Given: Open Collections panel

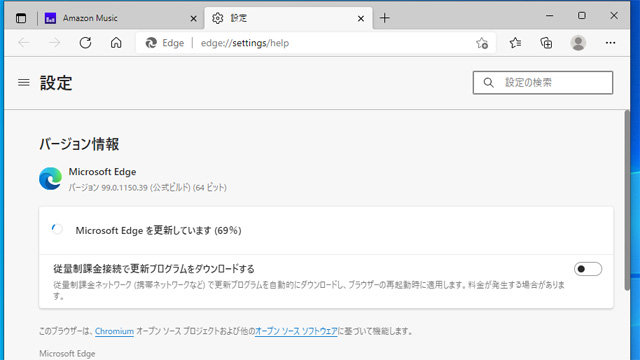Looking at the screenshot, I should click(546, 42).
